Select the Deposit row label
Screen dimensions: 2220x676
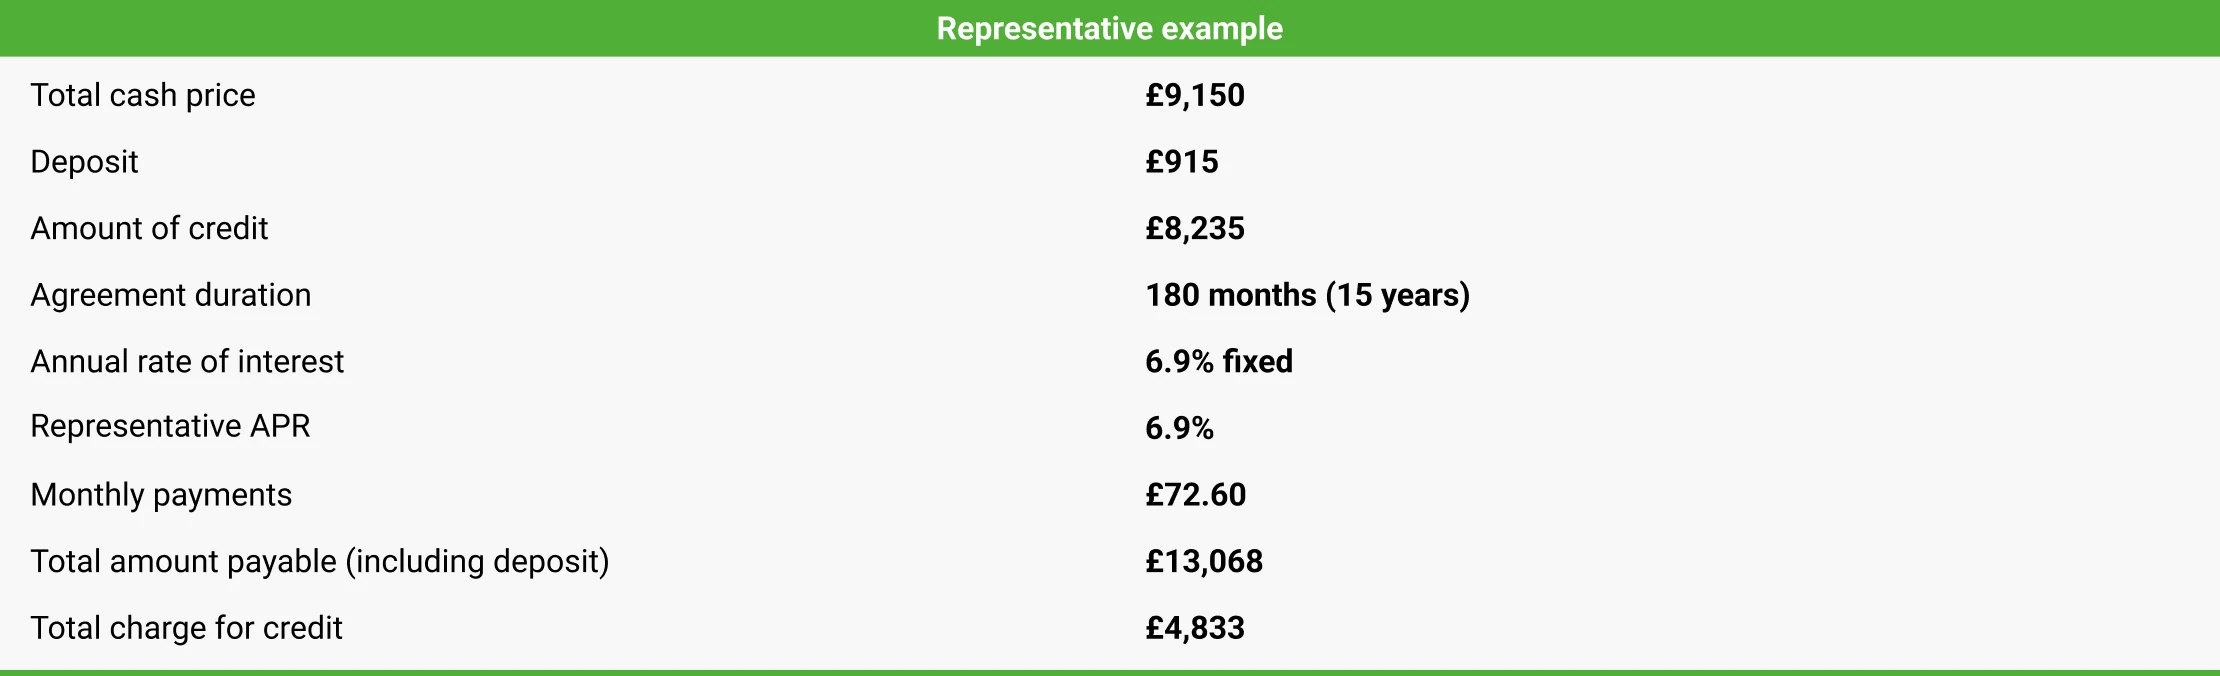(84, 162)
